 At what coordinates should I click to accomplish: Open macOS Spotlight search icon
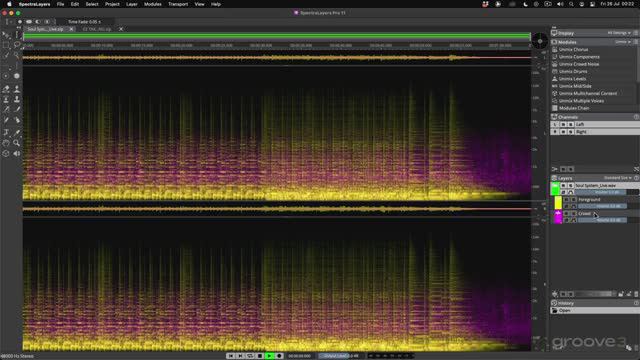pos(571,4)
